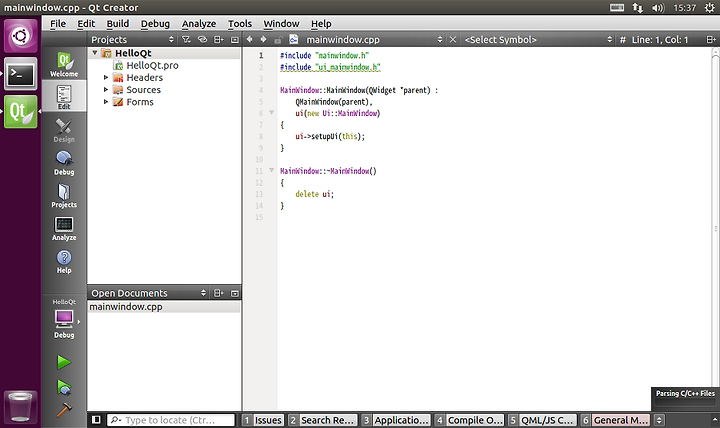Open the network indicator
The width and height of the screenshot is (720, 428).
point(637,8)
